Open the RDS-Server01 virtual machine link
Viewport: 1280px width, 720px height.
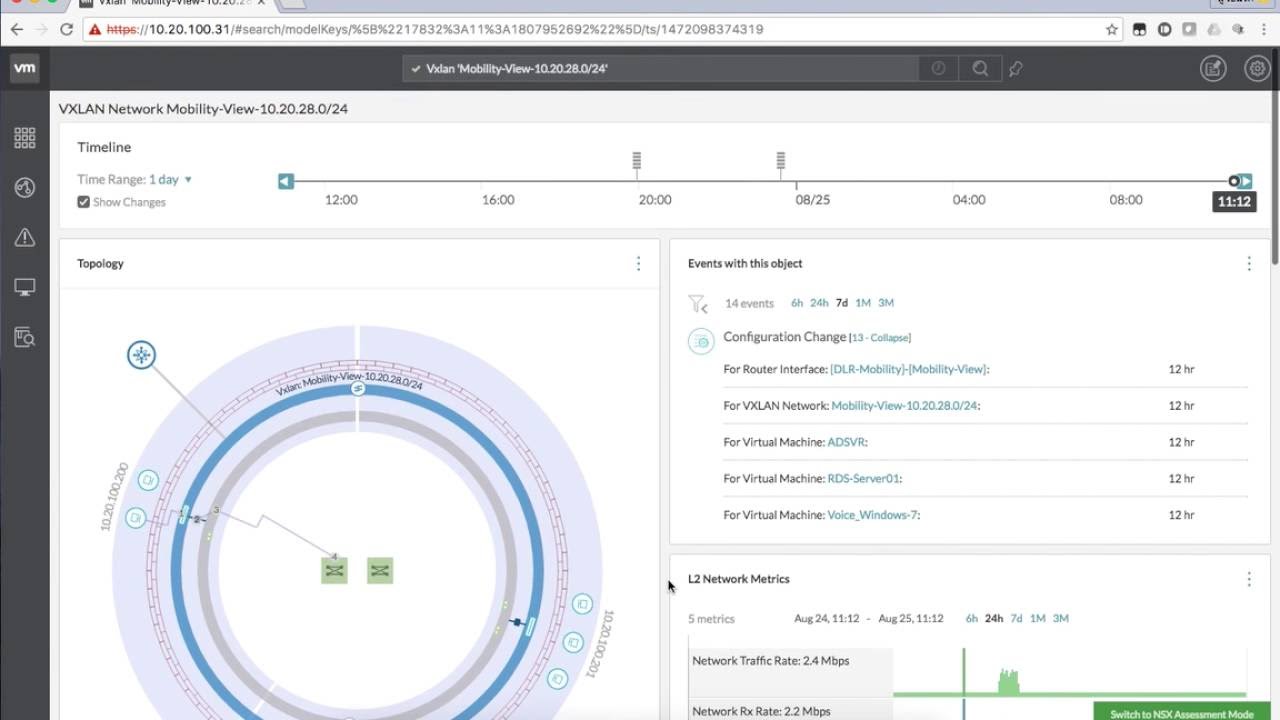(863, 479)
